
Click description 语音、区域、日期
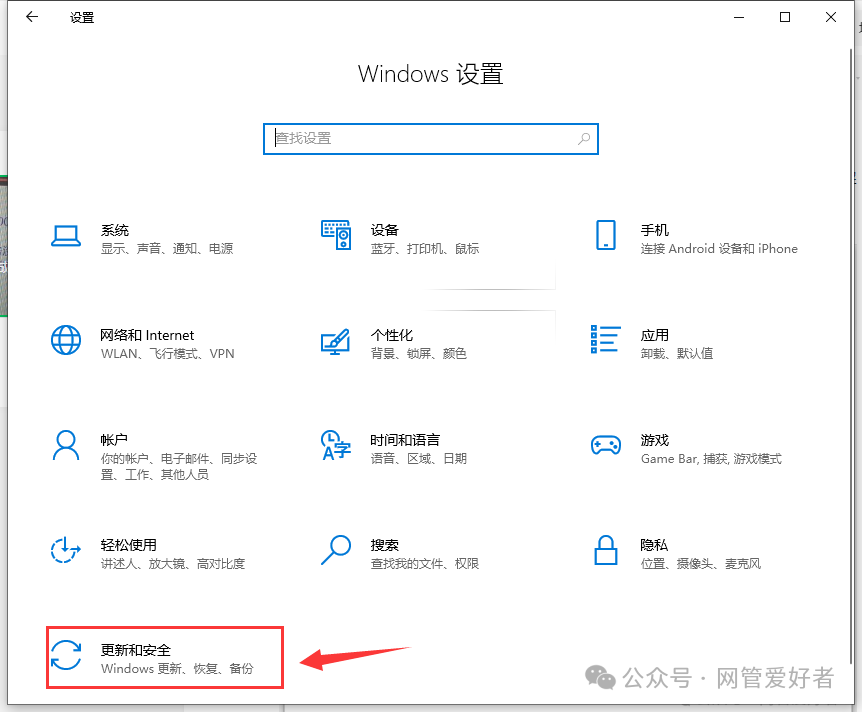tap(419, 459)
